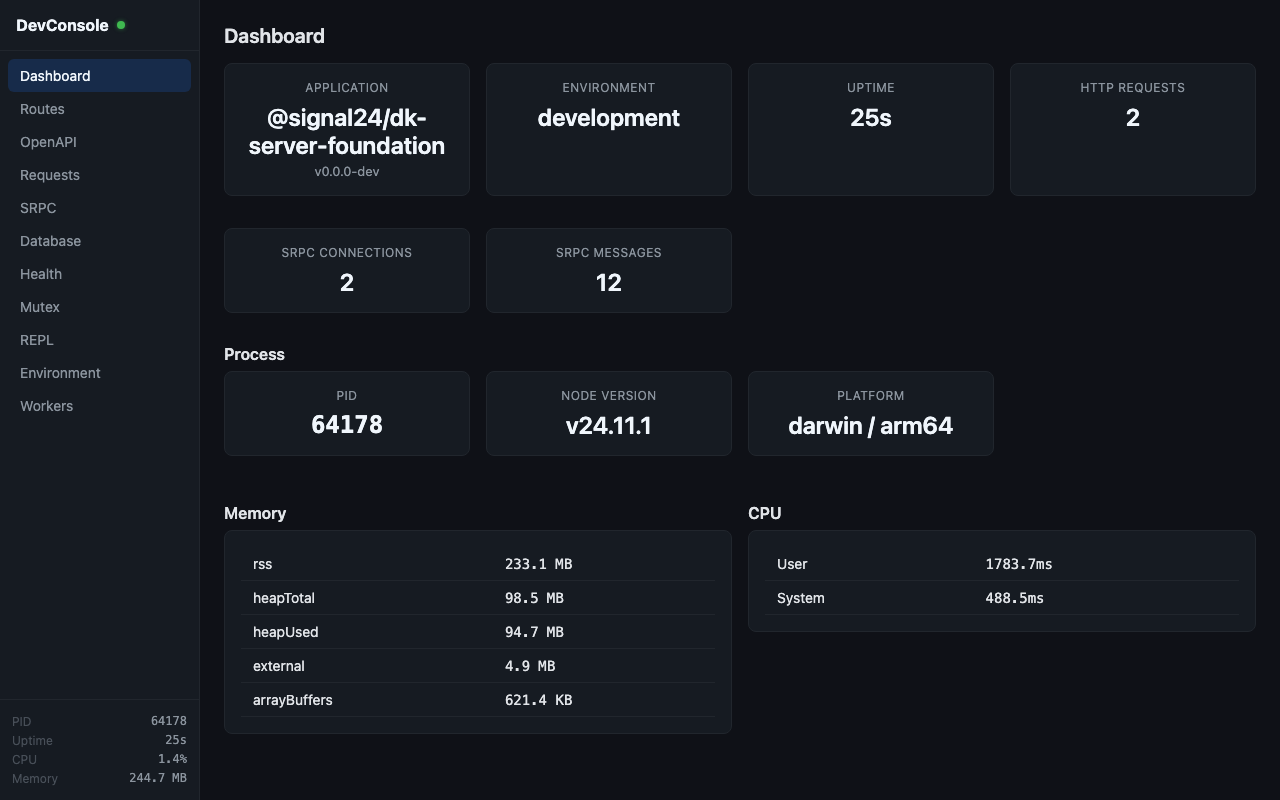The width and height of the screenshot is (1280, 800).
Task: Click the PID value in the status footer
Action: point(168,720)
